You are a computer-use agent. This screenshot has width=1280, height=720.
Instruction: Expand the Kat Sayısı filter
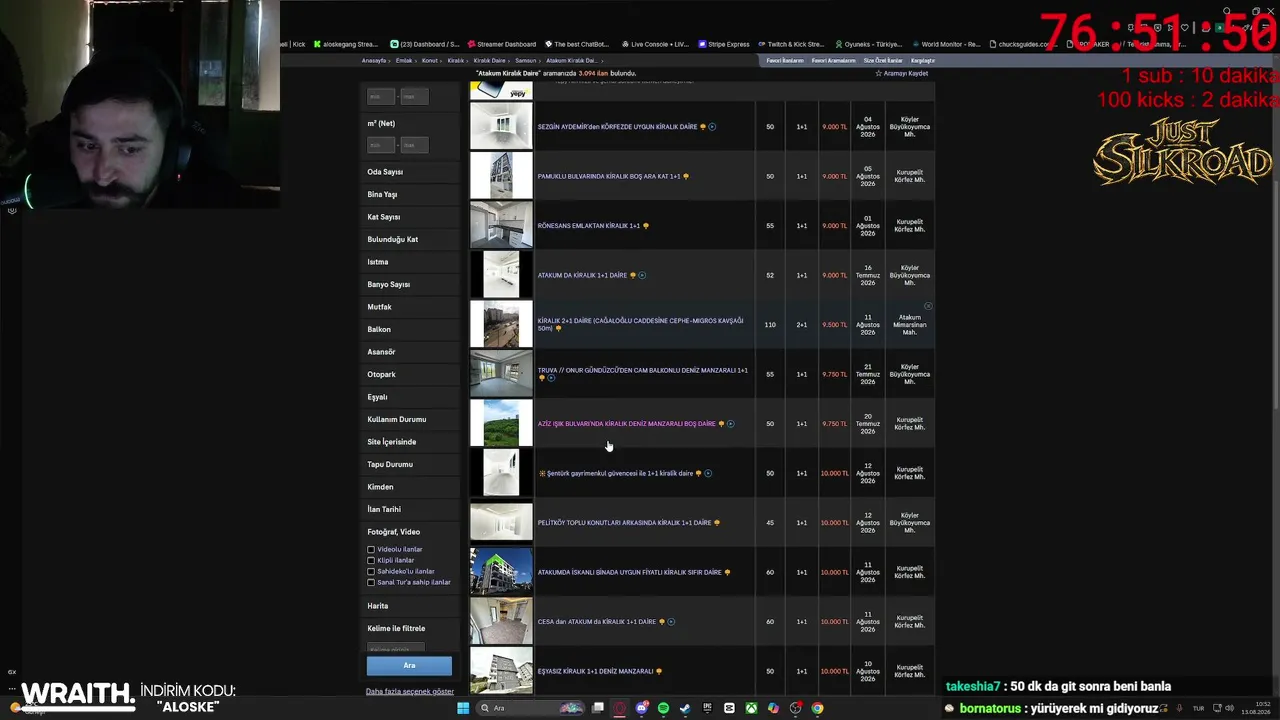(x=410, y=217)
